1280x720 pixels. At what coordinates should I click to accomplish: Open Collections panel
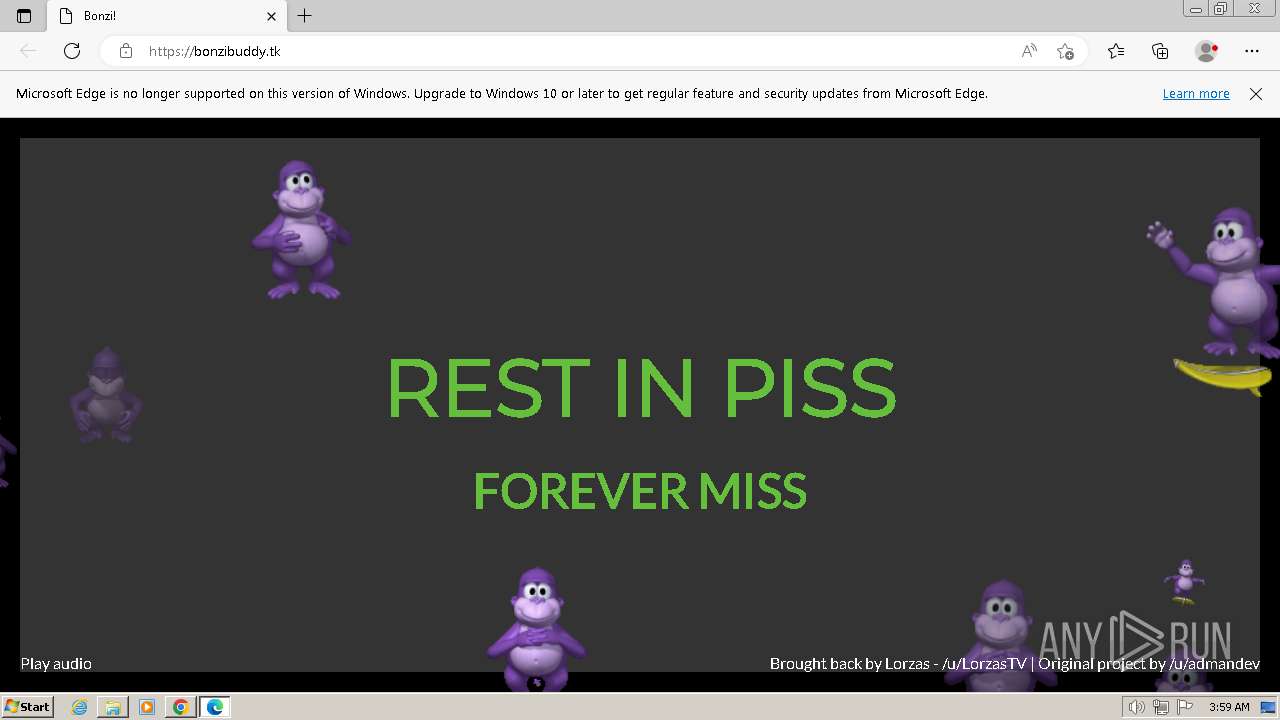tap(1160, 51)
